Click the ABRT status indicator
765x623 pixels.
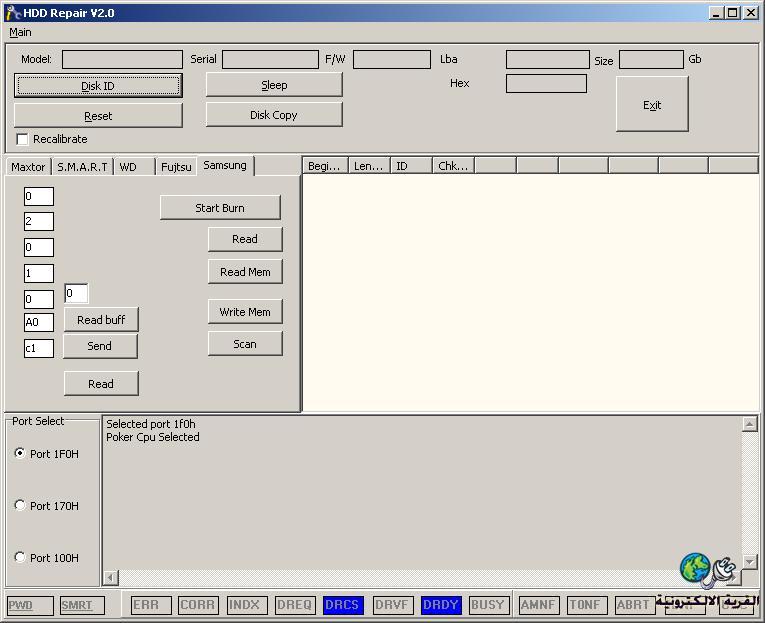point(635,605)
